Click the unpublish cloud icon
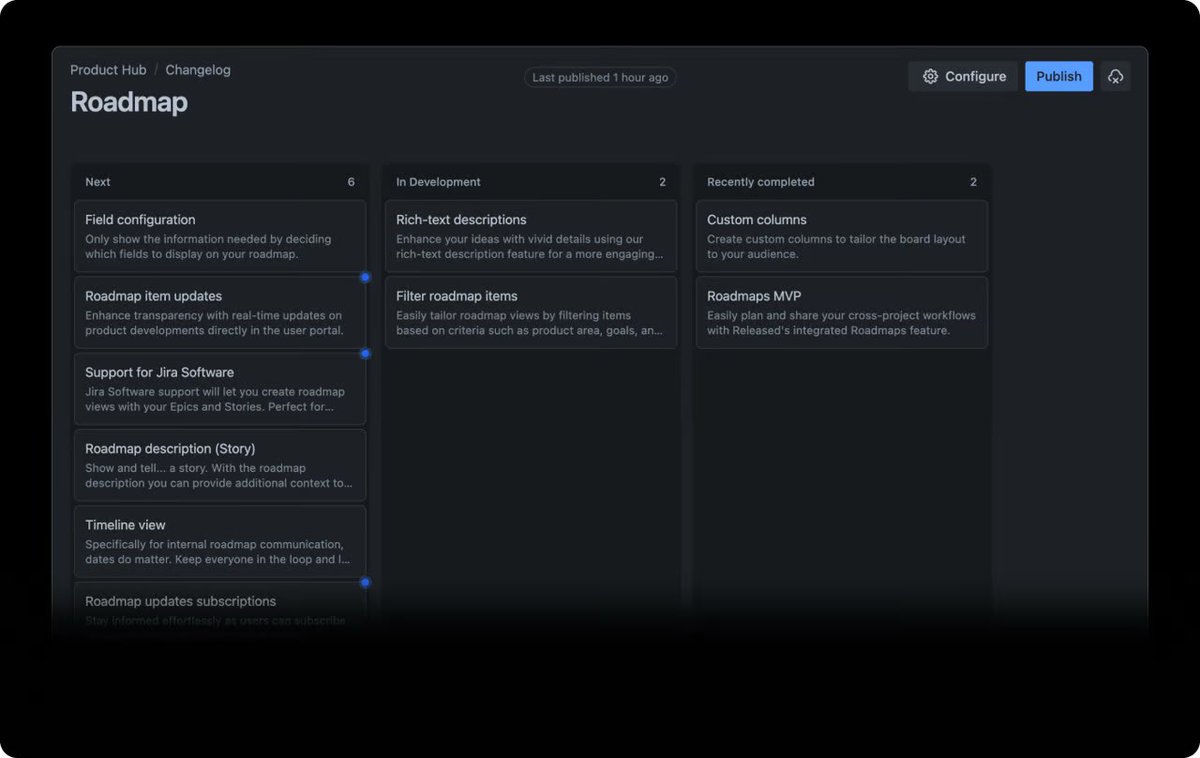The image size is (1200, 758). (x=1116, y=75)
